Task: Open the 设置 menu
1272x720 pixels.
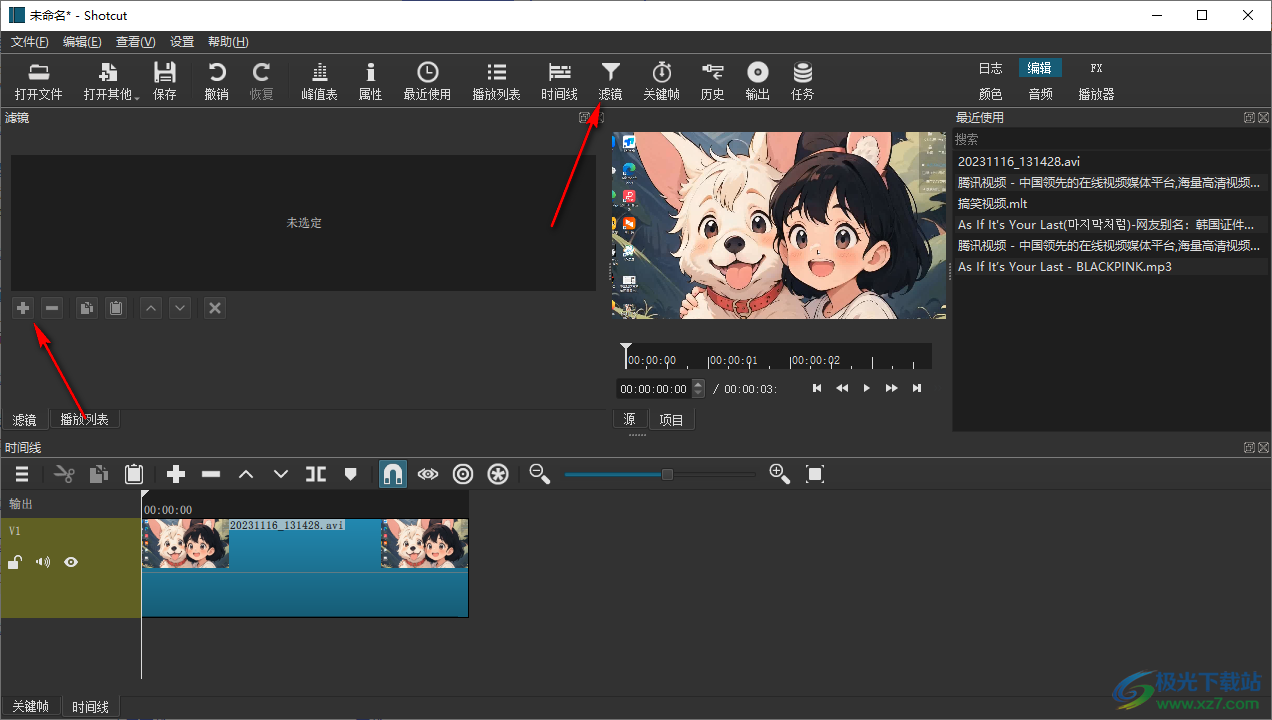Action: click(x=182, y=42)
